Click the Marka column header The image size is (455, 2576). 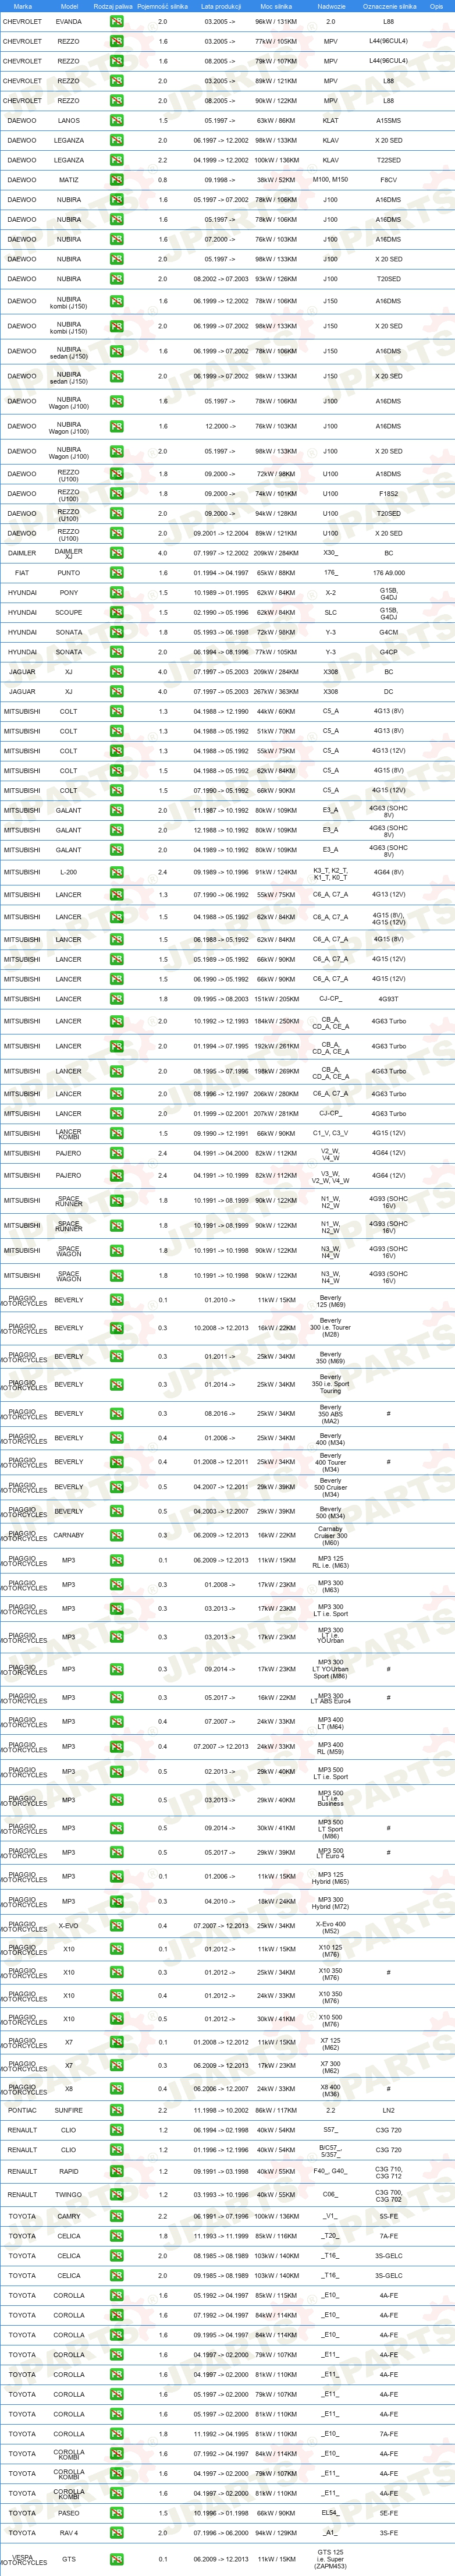[x=22, y=6]
